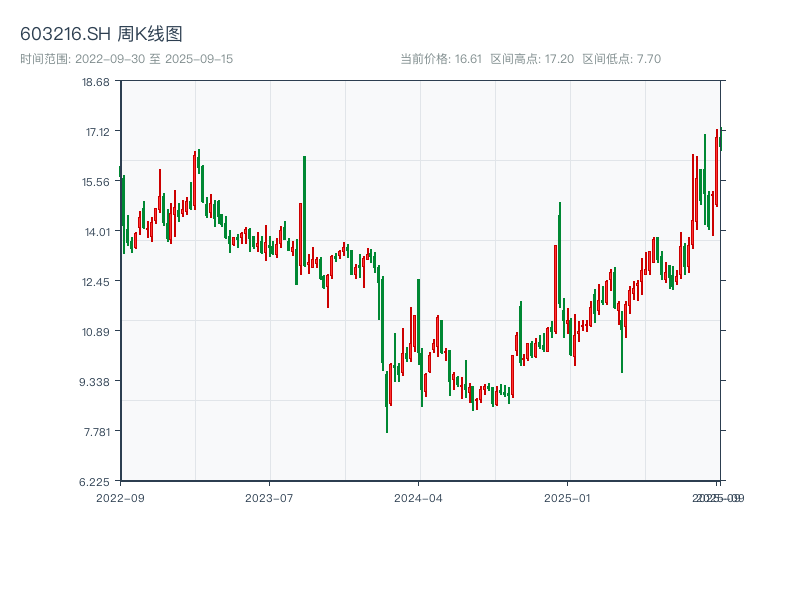Click the tall green candle of mid-2023
Screen dimensions: 800x600
tap(305, 211)
